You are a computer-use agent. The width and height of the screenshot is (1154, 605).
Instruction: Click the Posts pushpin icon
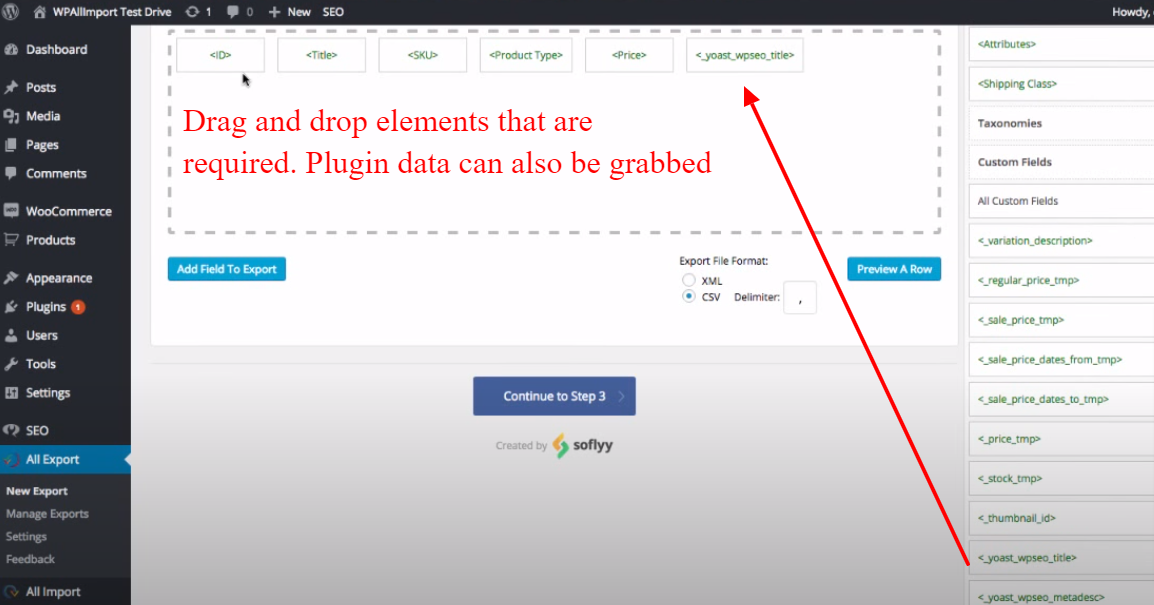click(11, 87)
